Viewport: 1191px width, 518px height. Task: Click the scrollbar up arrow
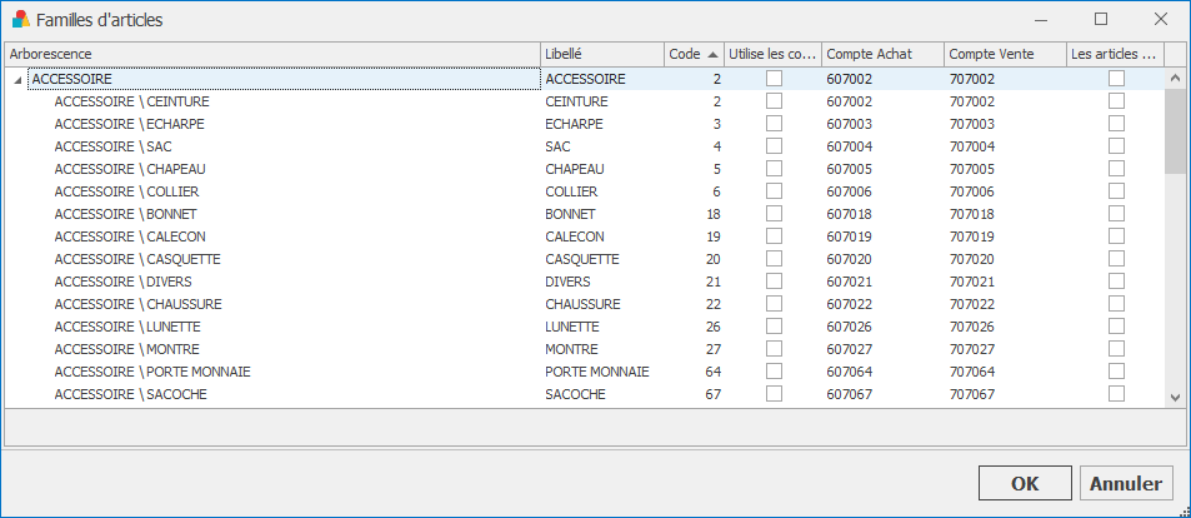coord(1174,77)
